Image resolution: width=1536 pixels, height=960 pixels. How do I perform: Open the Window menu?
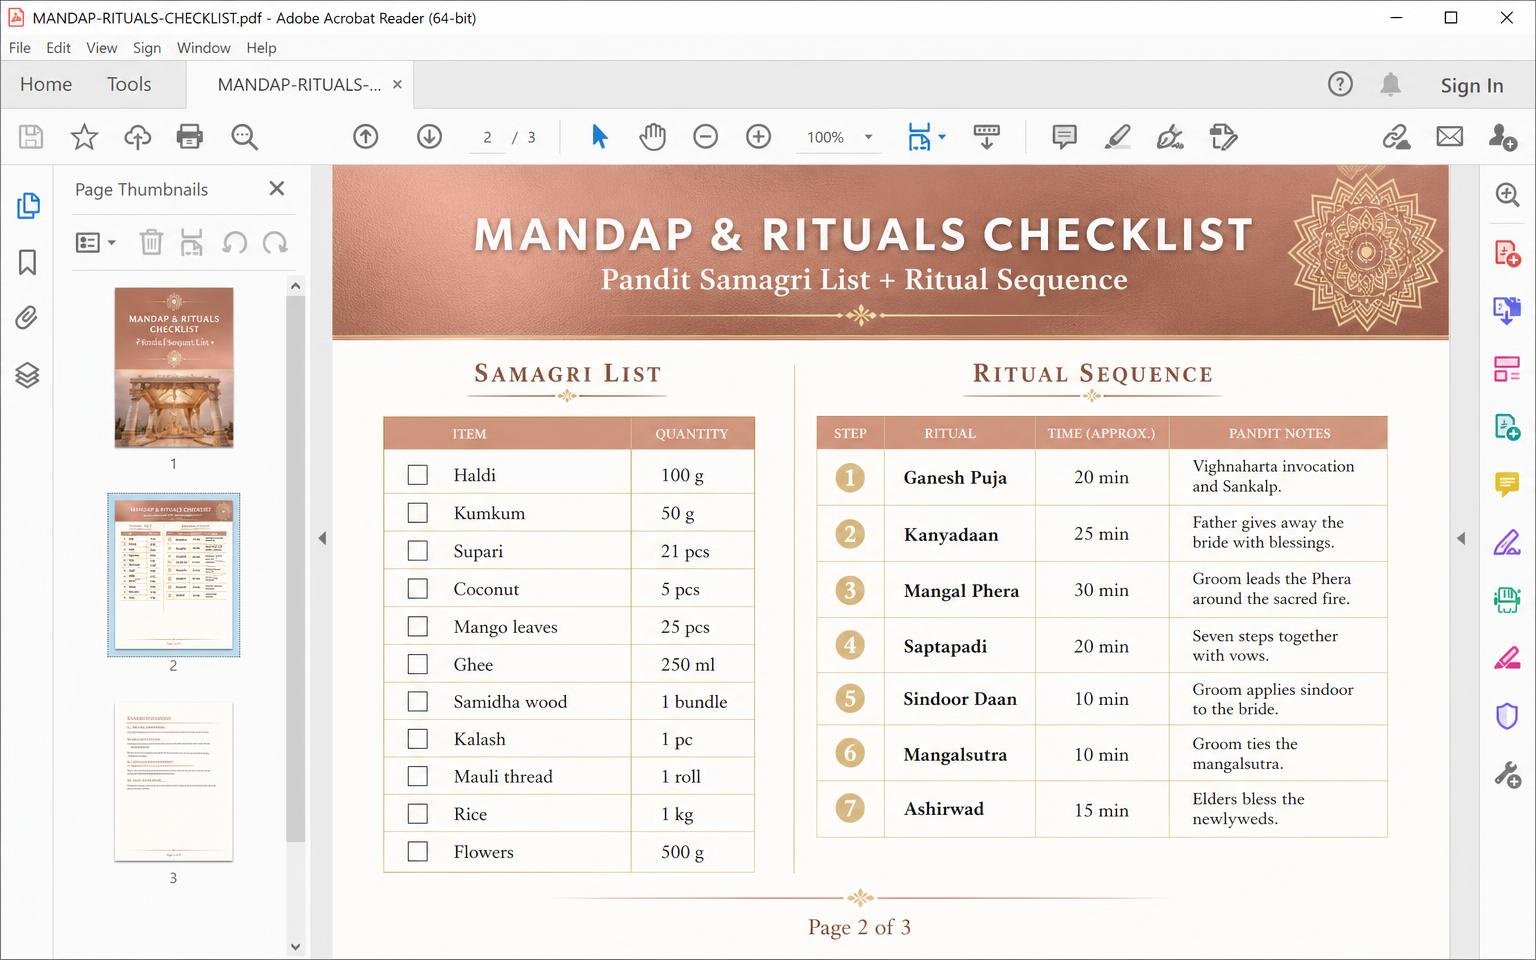204,47
